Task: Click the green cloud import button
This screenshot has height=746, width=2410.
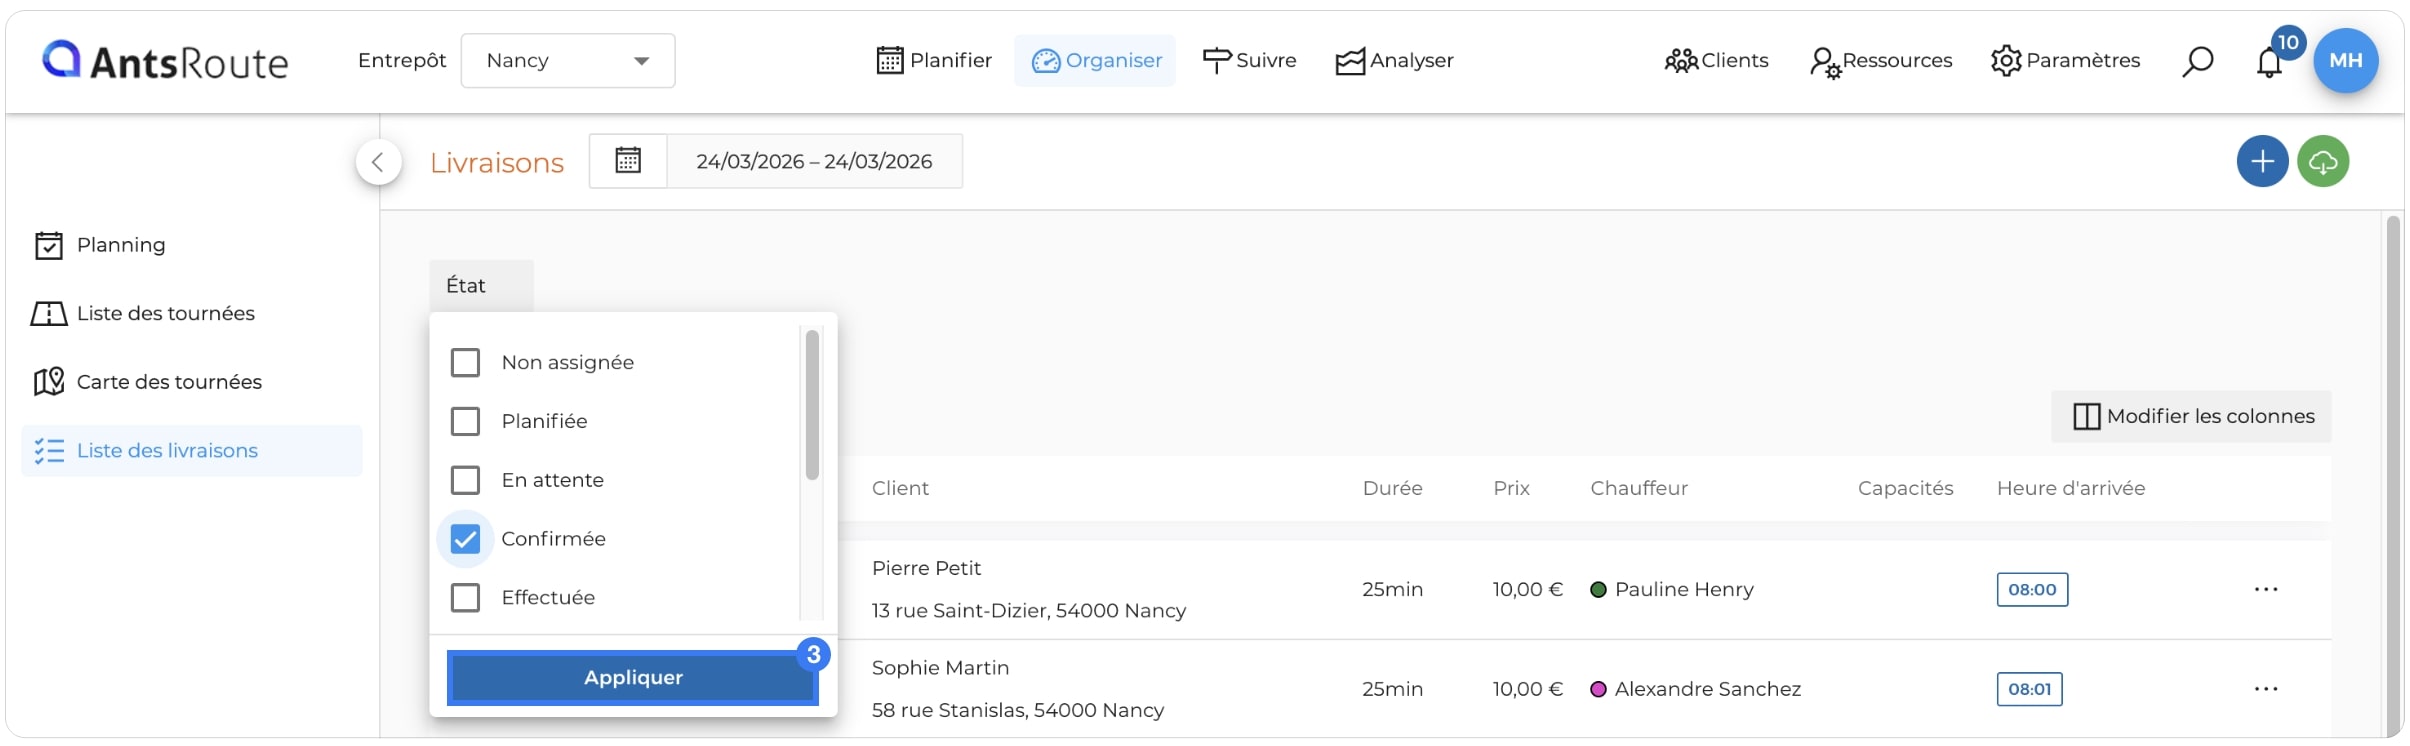Action: pos(2323,161)
